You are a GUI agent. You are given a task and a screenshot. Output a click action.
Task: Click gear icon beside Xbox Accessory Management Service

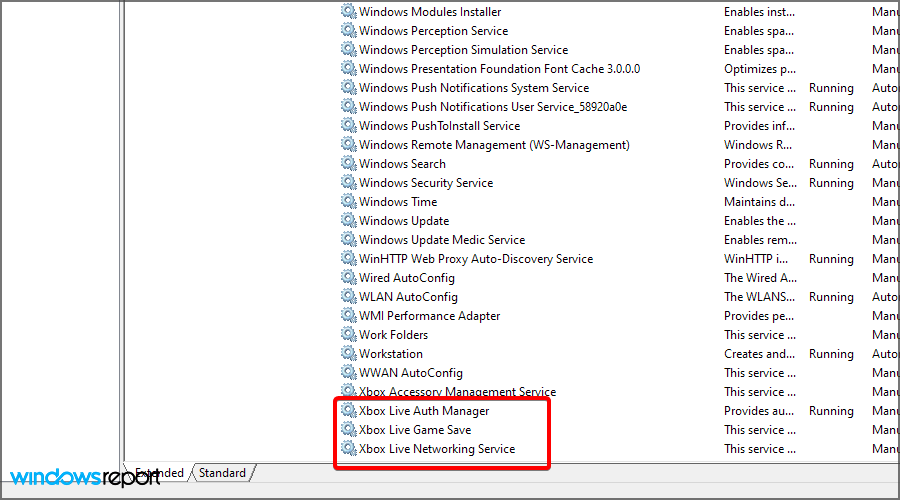click(348, 391)
